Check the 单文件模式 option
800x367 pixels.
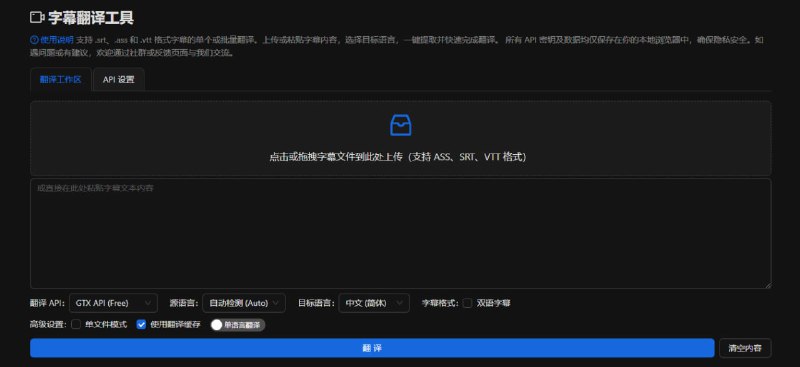(76, 325)
